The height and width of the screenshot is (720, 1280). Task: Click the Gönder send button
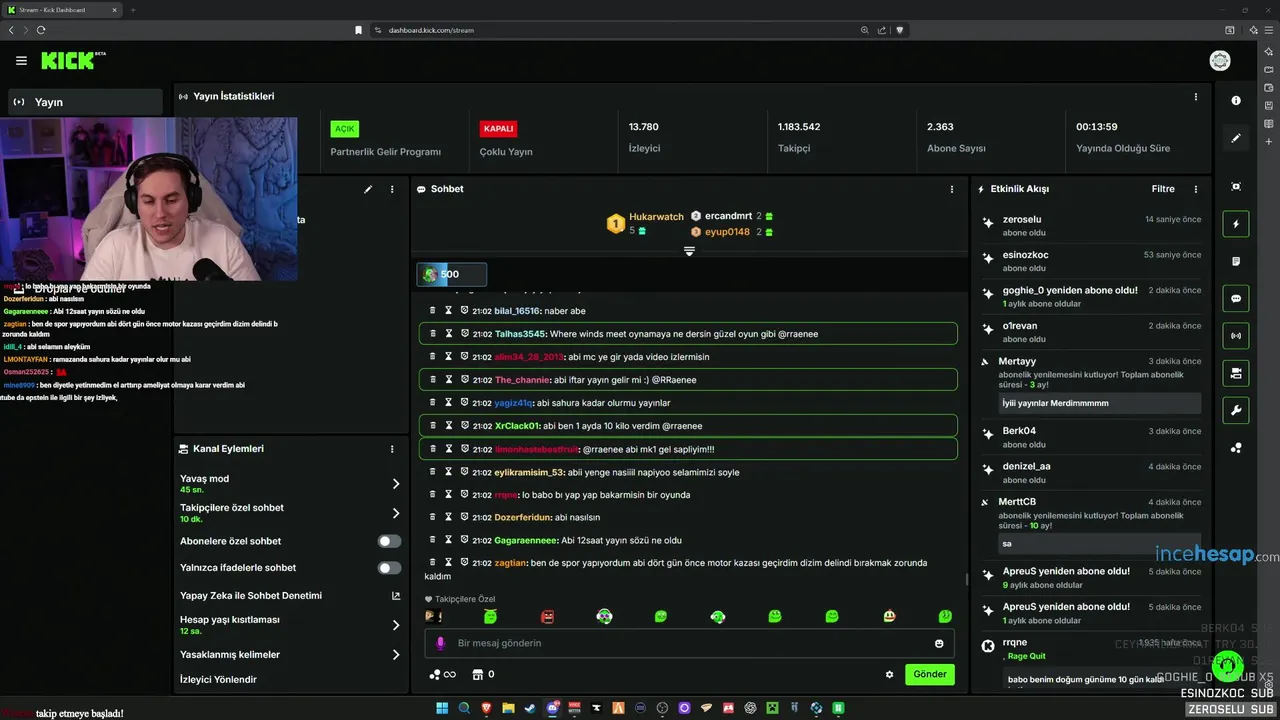(x=930, y=674)
